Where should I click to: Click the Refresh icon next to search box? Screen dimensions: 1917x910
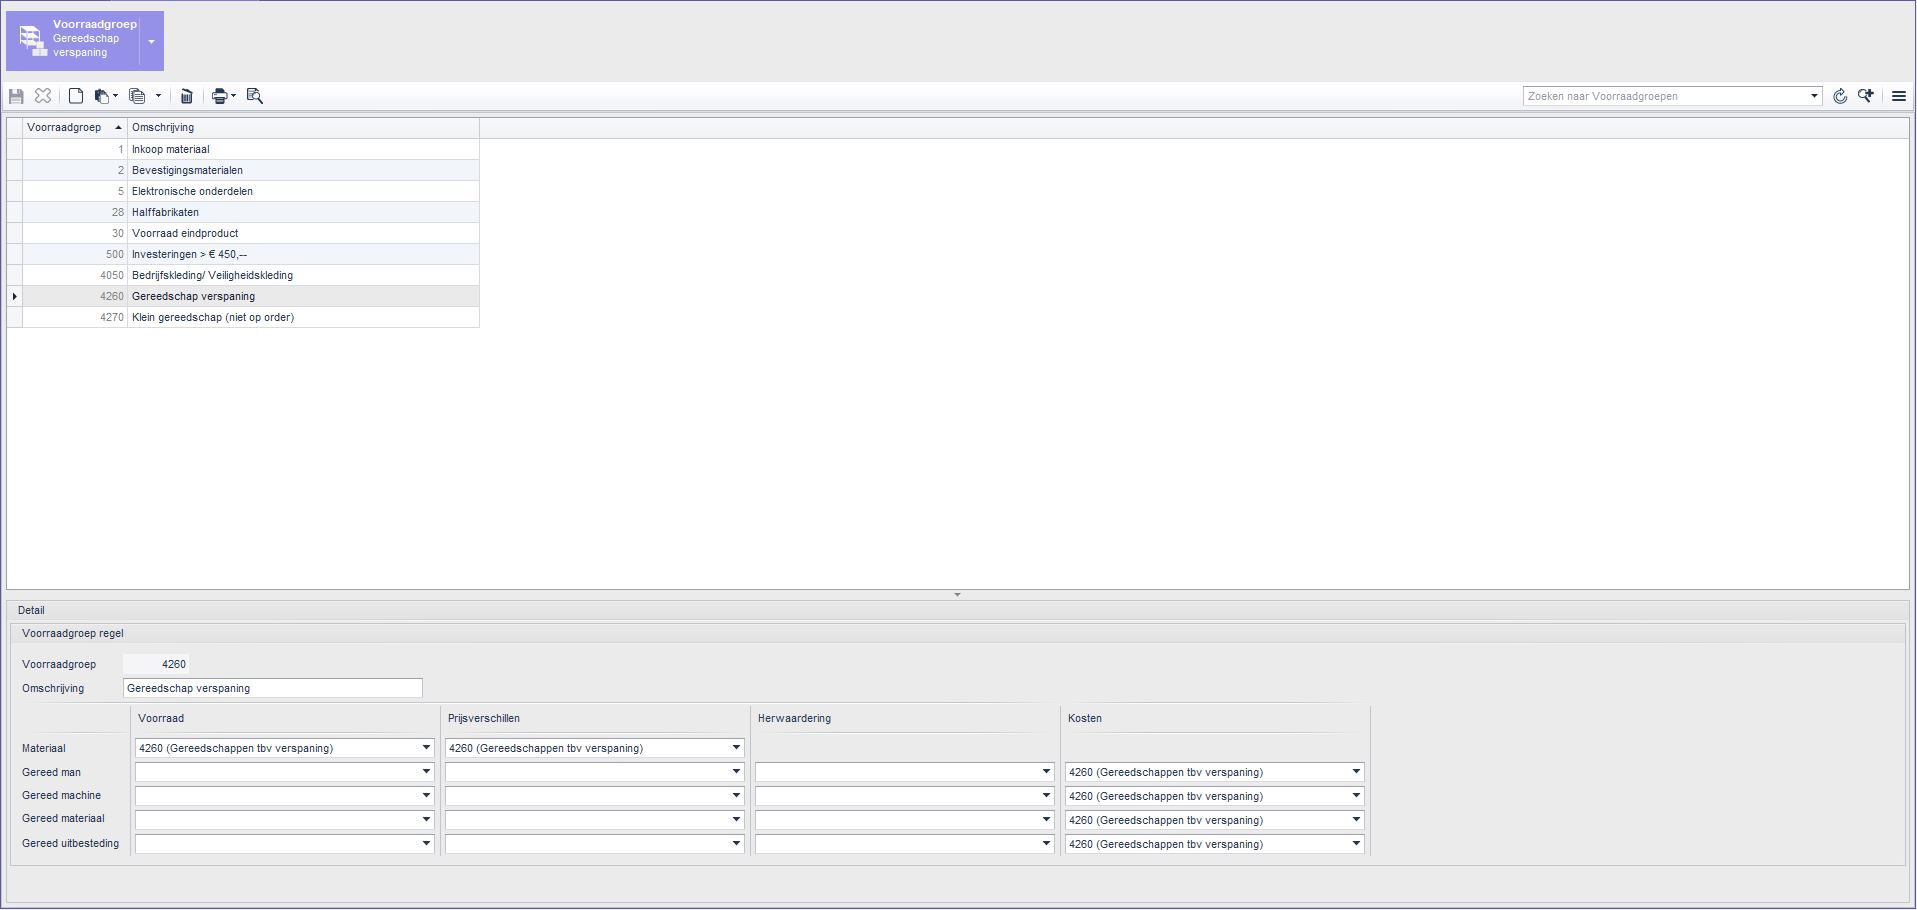(x=1840, y=96)
